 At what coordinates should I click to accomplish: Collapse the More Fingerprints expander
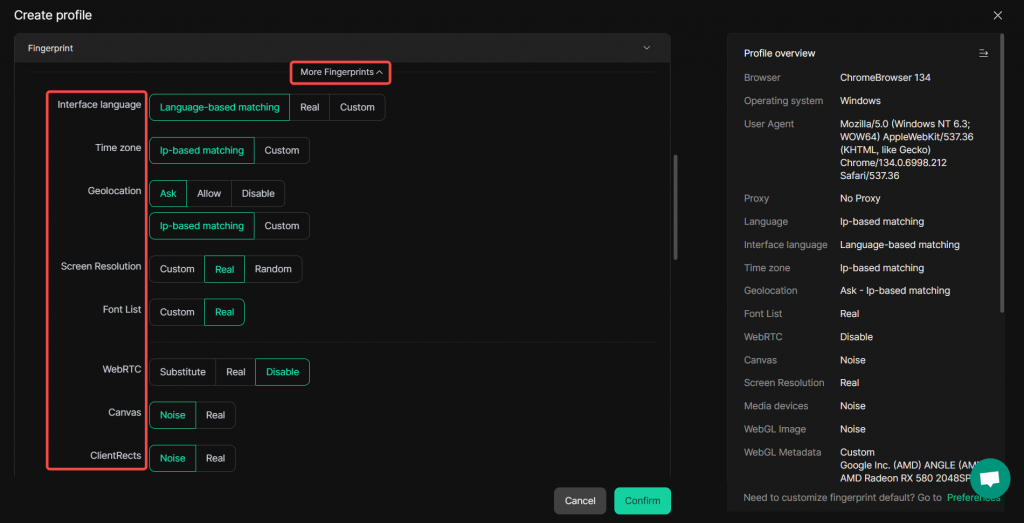tap(341, 72)
